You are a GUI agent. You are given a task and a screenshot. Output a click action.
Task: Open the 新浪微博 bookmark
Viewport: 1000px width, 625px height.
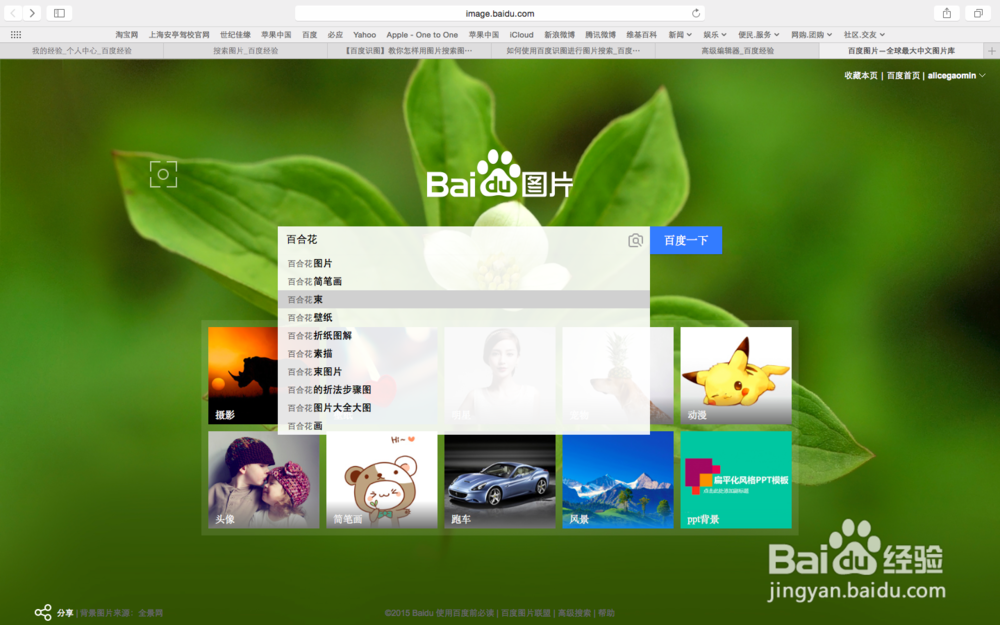pyautogui.click(x=559, y=34)
